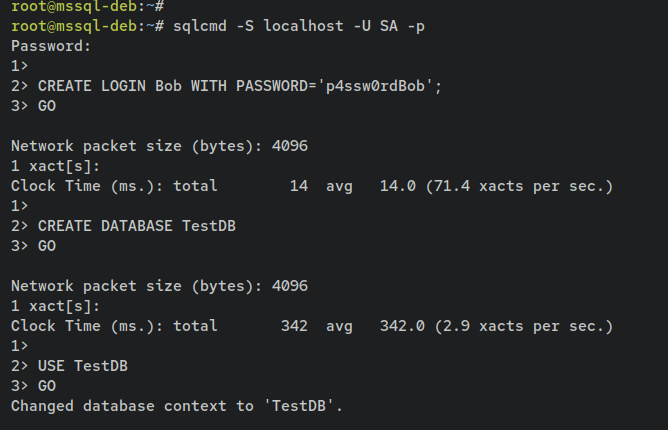Click the total value 342 in Clock Time
Screen dimensions: 668x430
pos(295,326)
